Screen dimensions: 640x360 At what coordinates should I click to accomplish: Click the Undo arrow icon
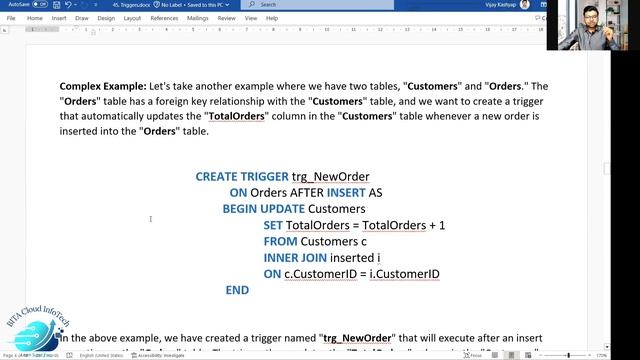click(68, 4)
